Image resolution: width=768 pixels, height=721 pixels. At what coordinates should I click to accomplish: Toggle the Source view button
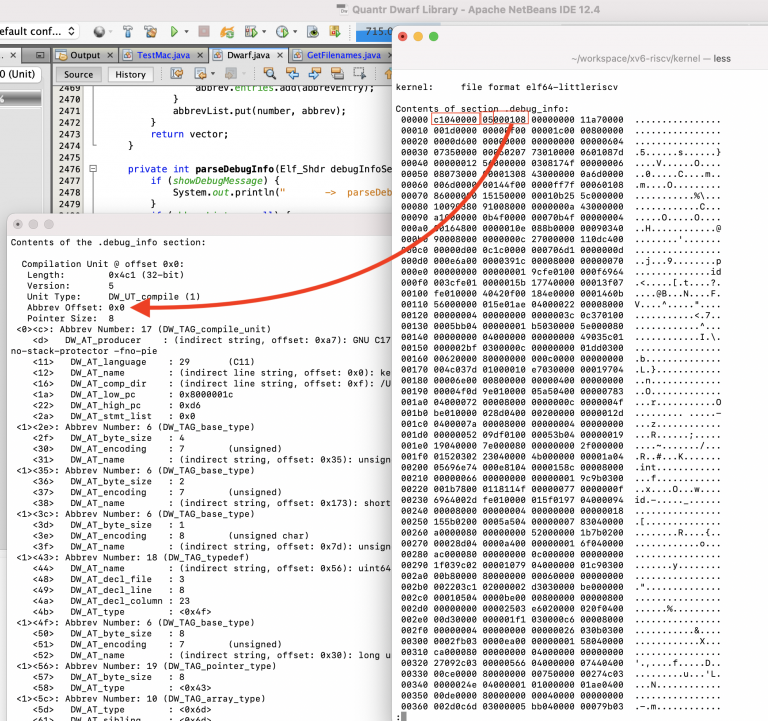pyautogui.click(x=78, y=74)
